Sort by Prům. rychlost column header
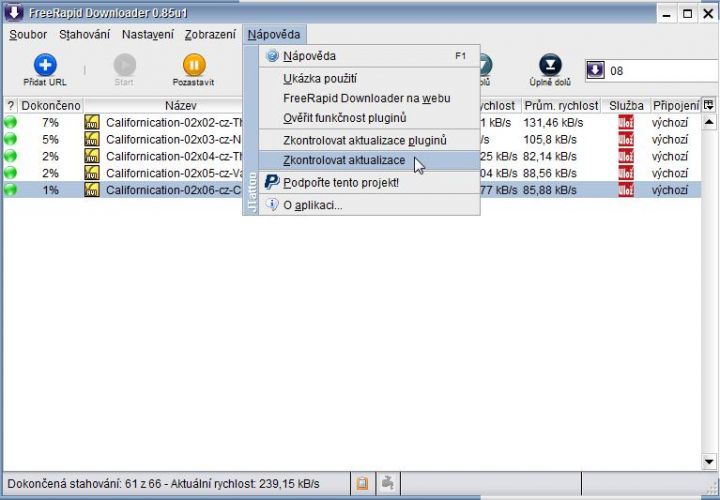 coord(561,106)
